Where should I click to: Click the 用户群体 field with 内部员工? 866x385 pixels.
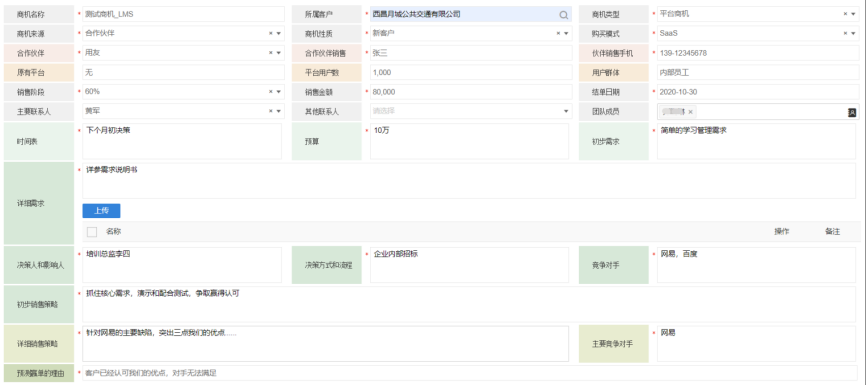click(x=758, y=72)
